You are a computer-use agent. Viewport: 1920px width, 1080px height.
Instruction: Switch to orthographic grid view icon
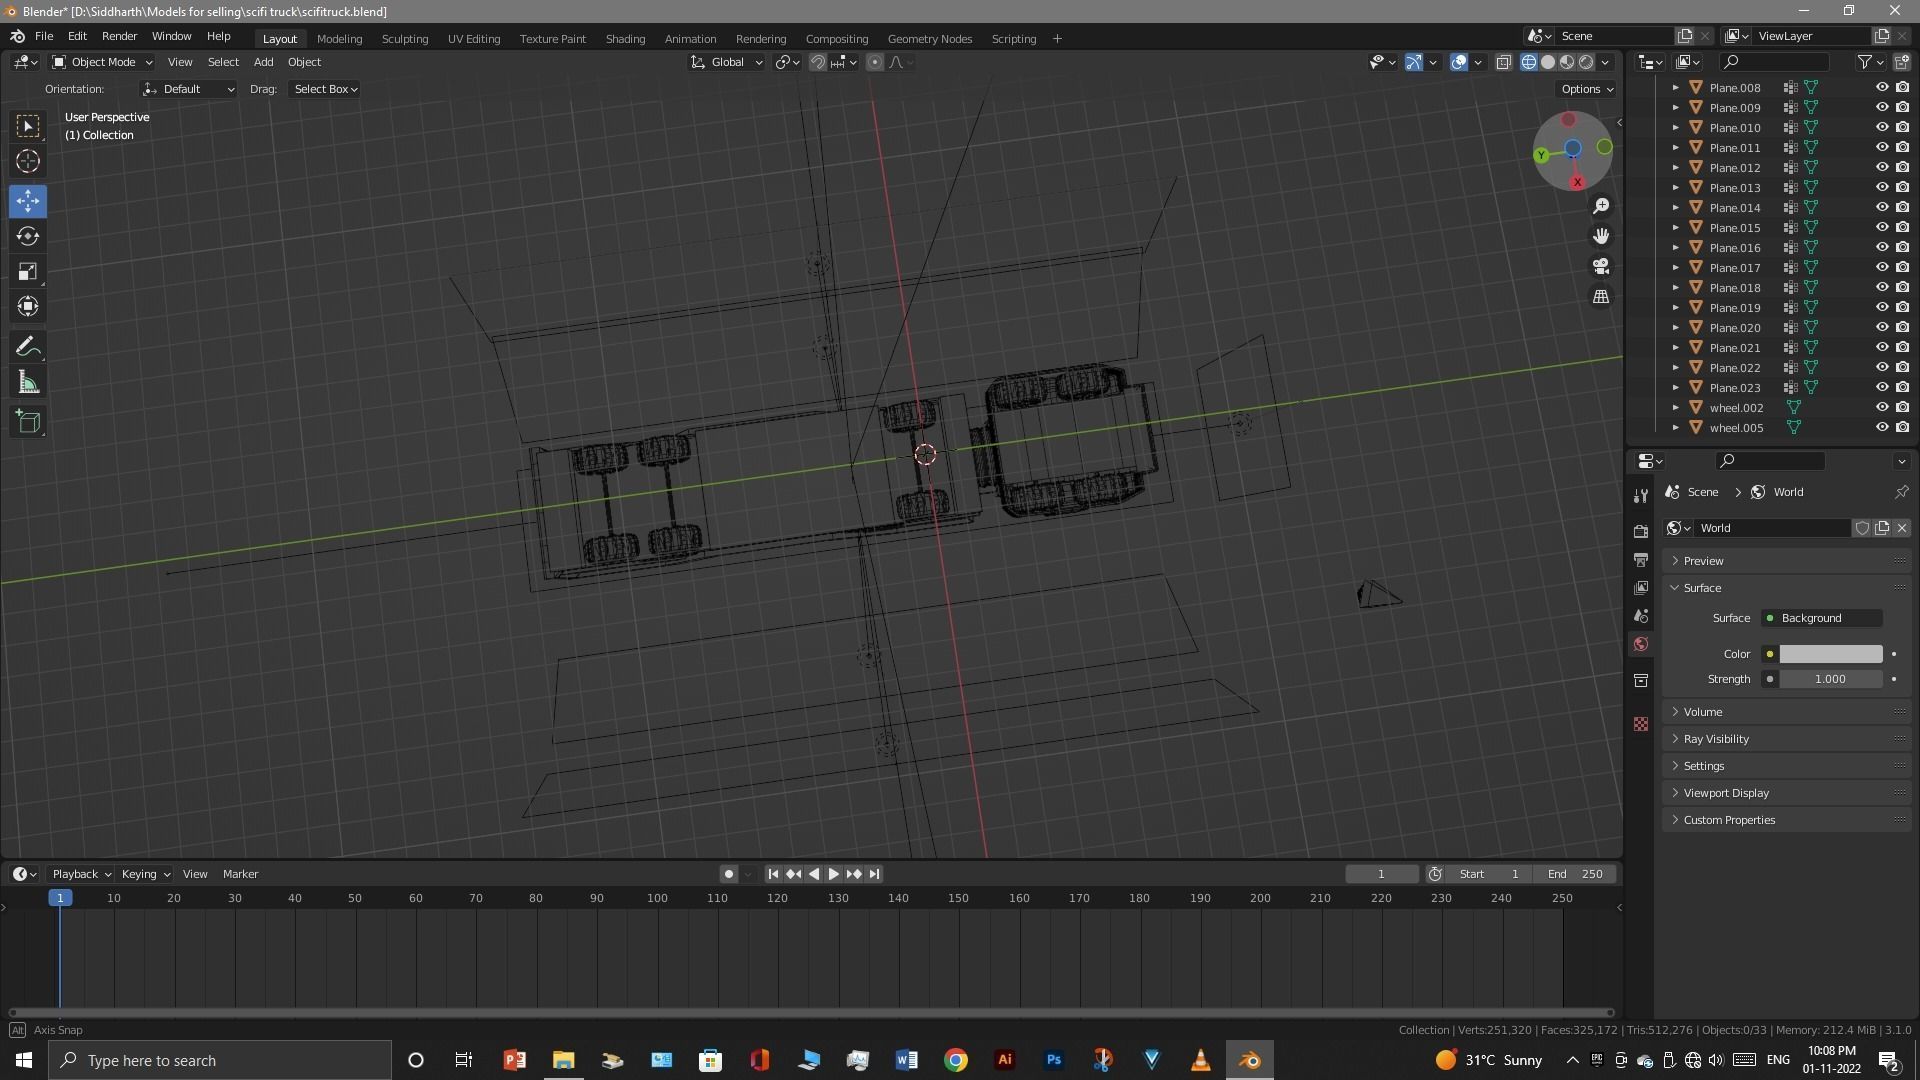tap(1601, 297)
